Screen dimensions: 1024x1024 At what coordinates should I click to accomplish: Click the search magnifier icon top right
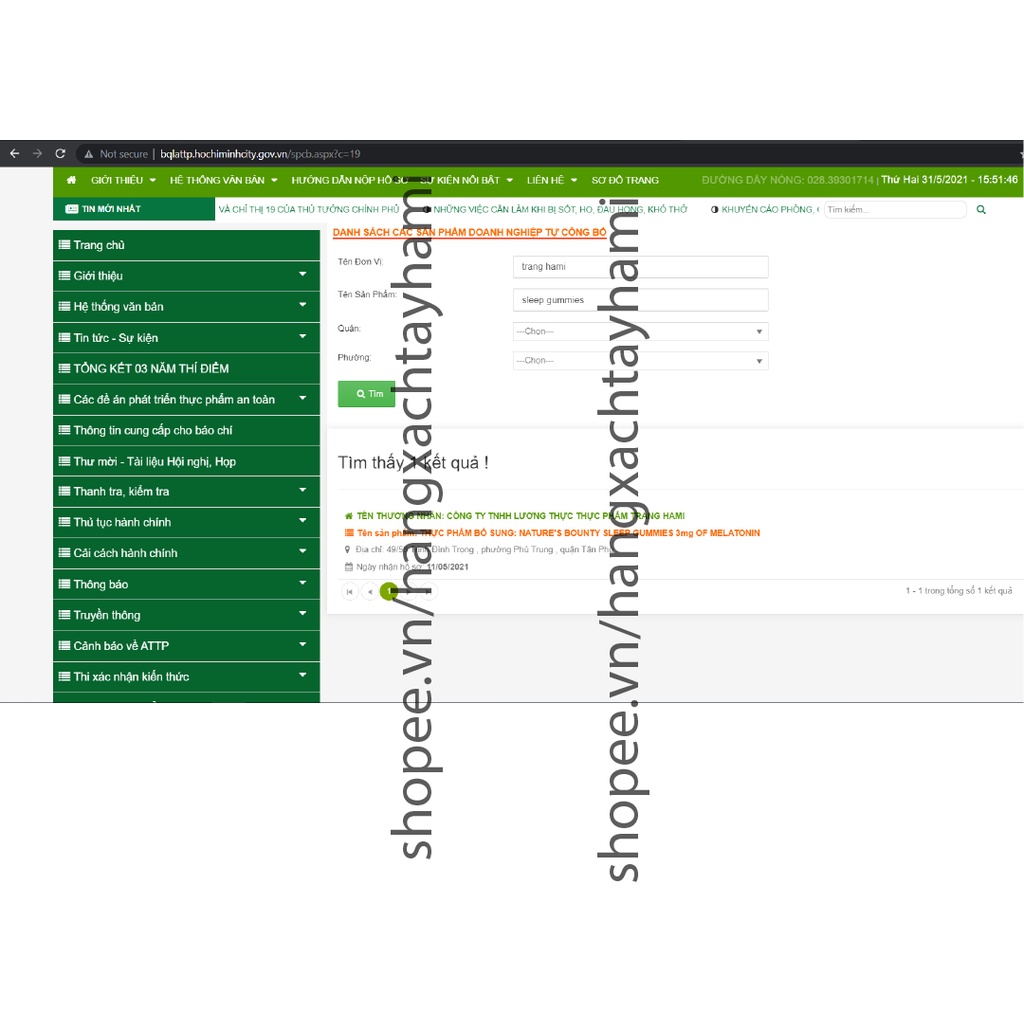pyautogui.click(x=981, y=210)
